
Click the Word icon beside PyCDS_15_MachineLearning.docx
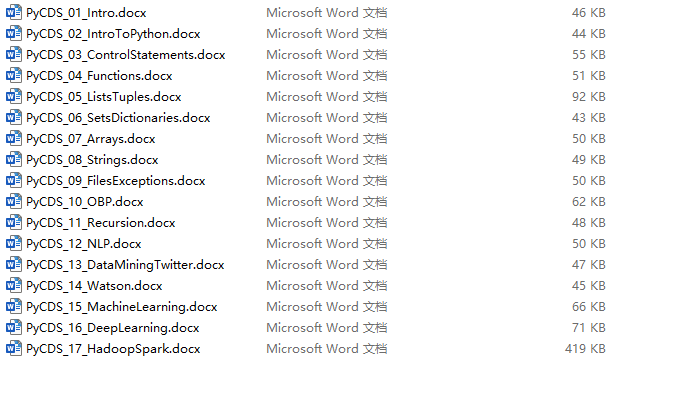pos(13,306)
